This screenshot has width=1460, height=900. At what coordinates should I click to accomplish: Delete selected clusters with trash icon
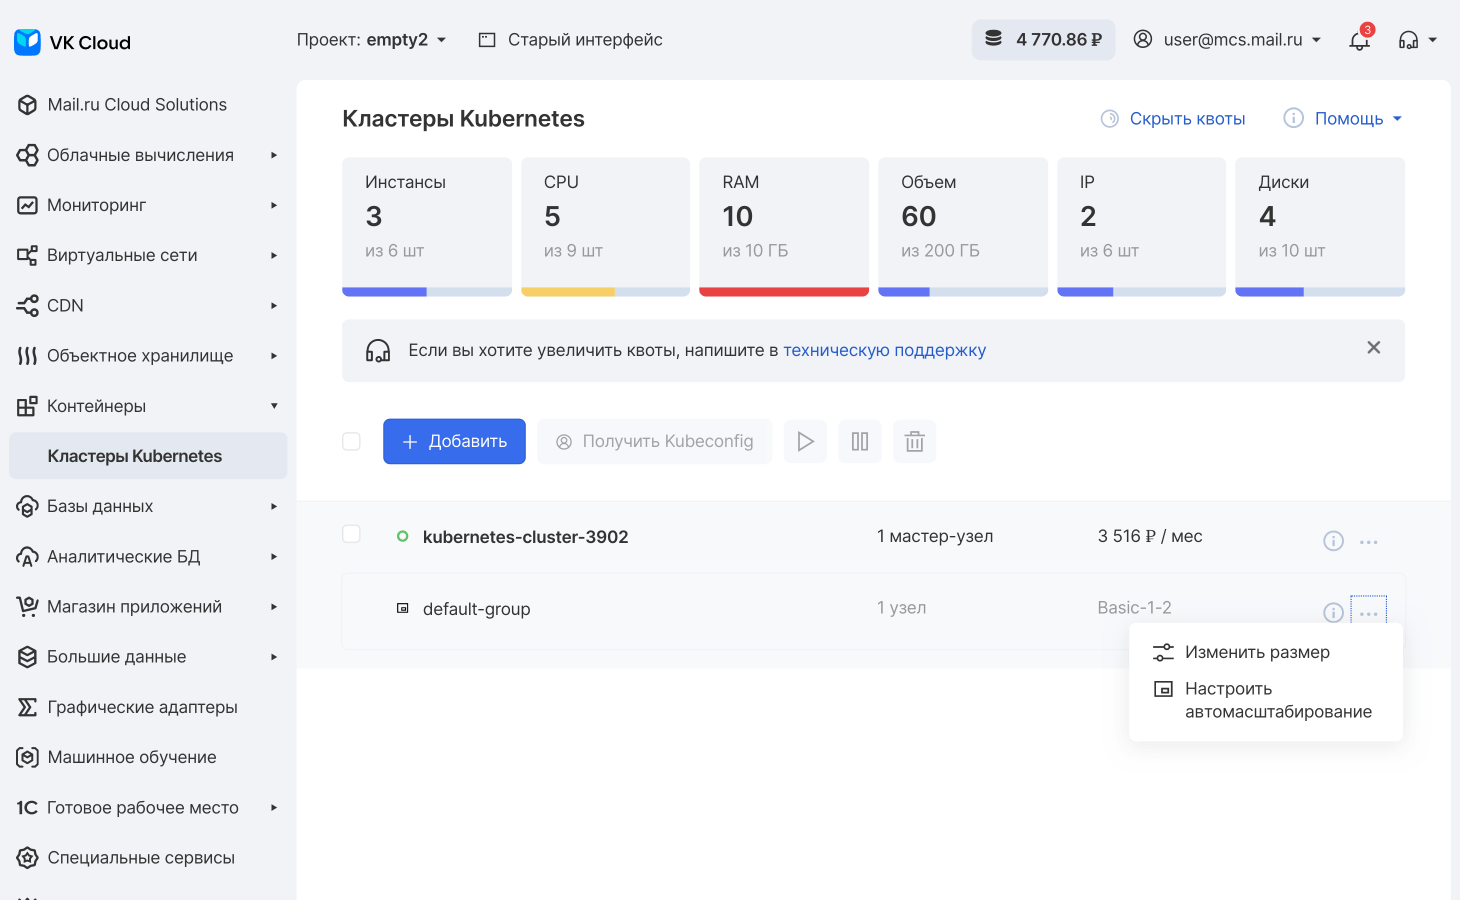click(914, 441)
